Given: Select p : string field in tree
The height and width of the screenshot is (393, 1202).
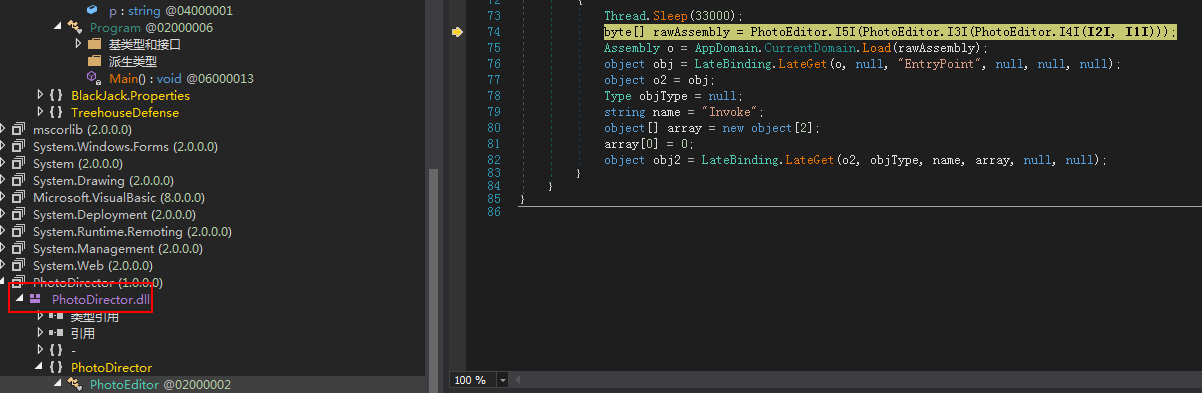Looking at the screenshot, I should click(170, 10).
